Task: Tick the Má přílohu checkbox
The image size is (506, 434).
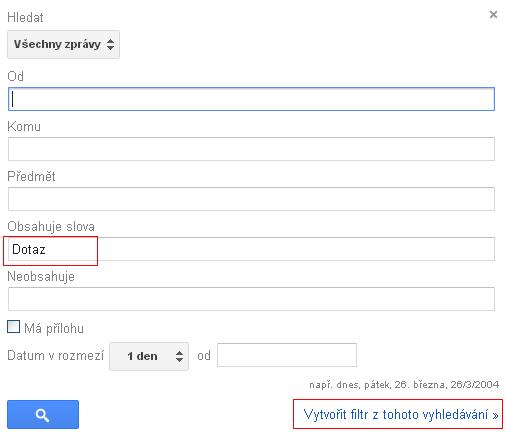Action: point(13,327)
